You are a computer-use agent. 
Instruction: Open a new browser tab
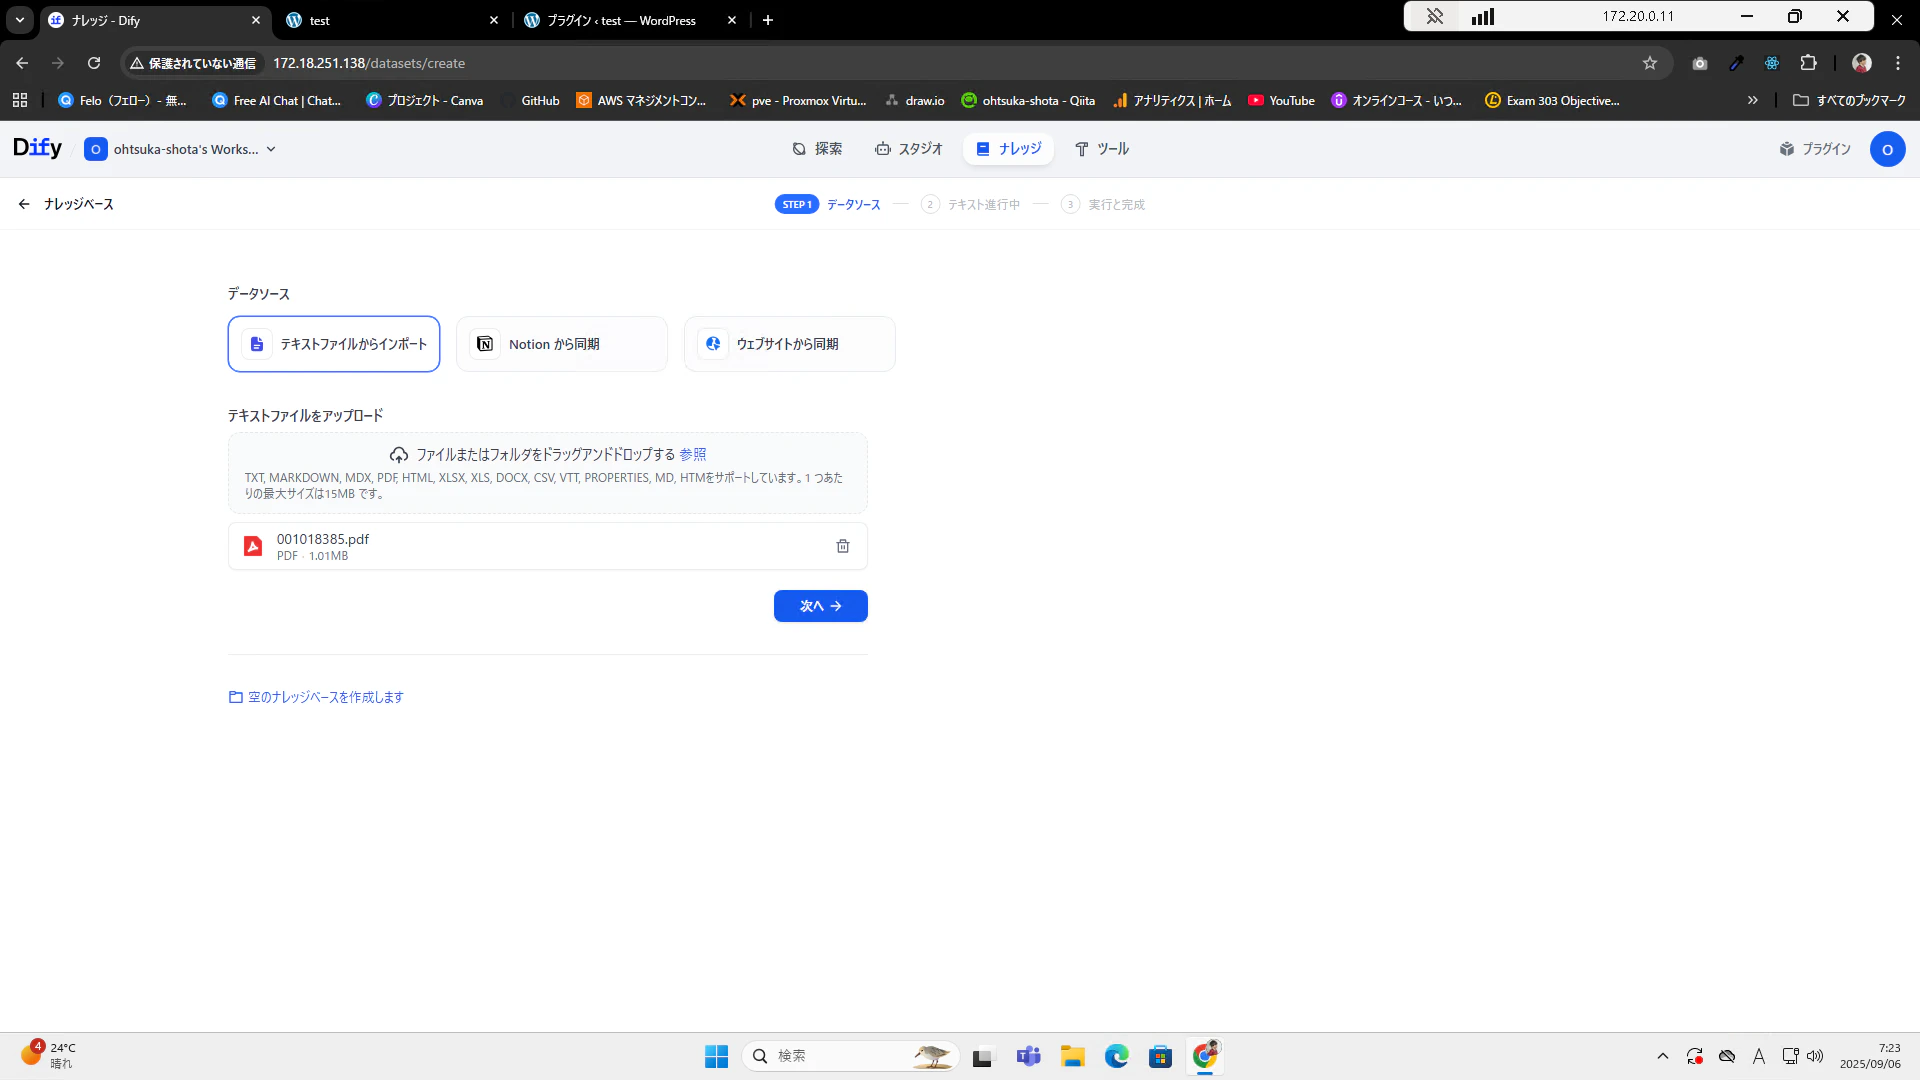[x=768, y=20]
